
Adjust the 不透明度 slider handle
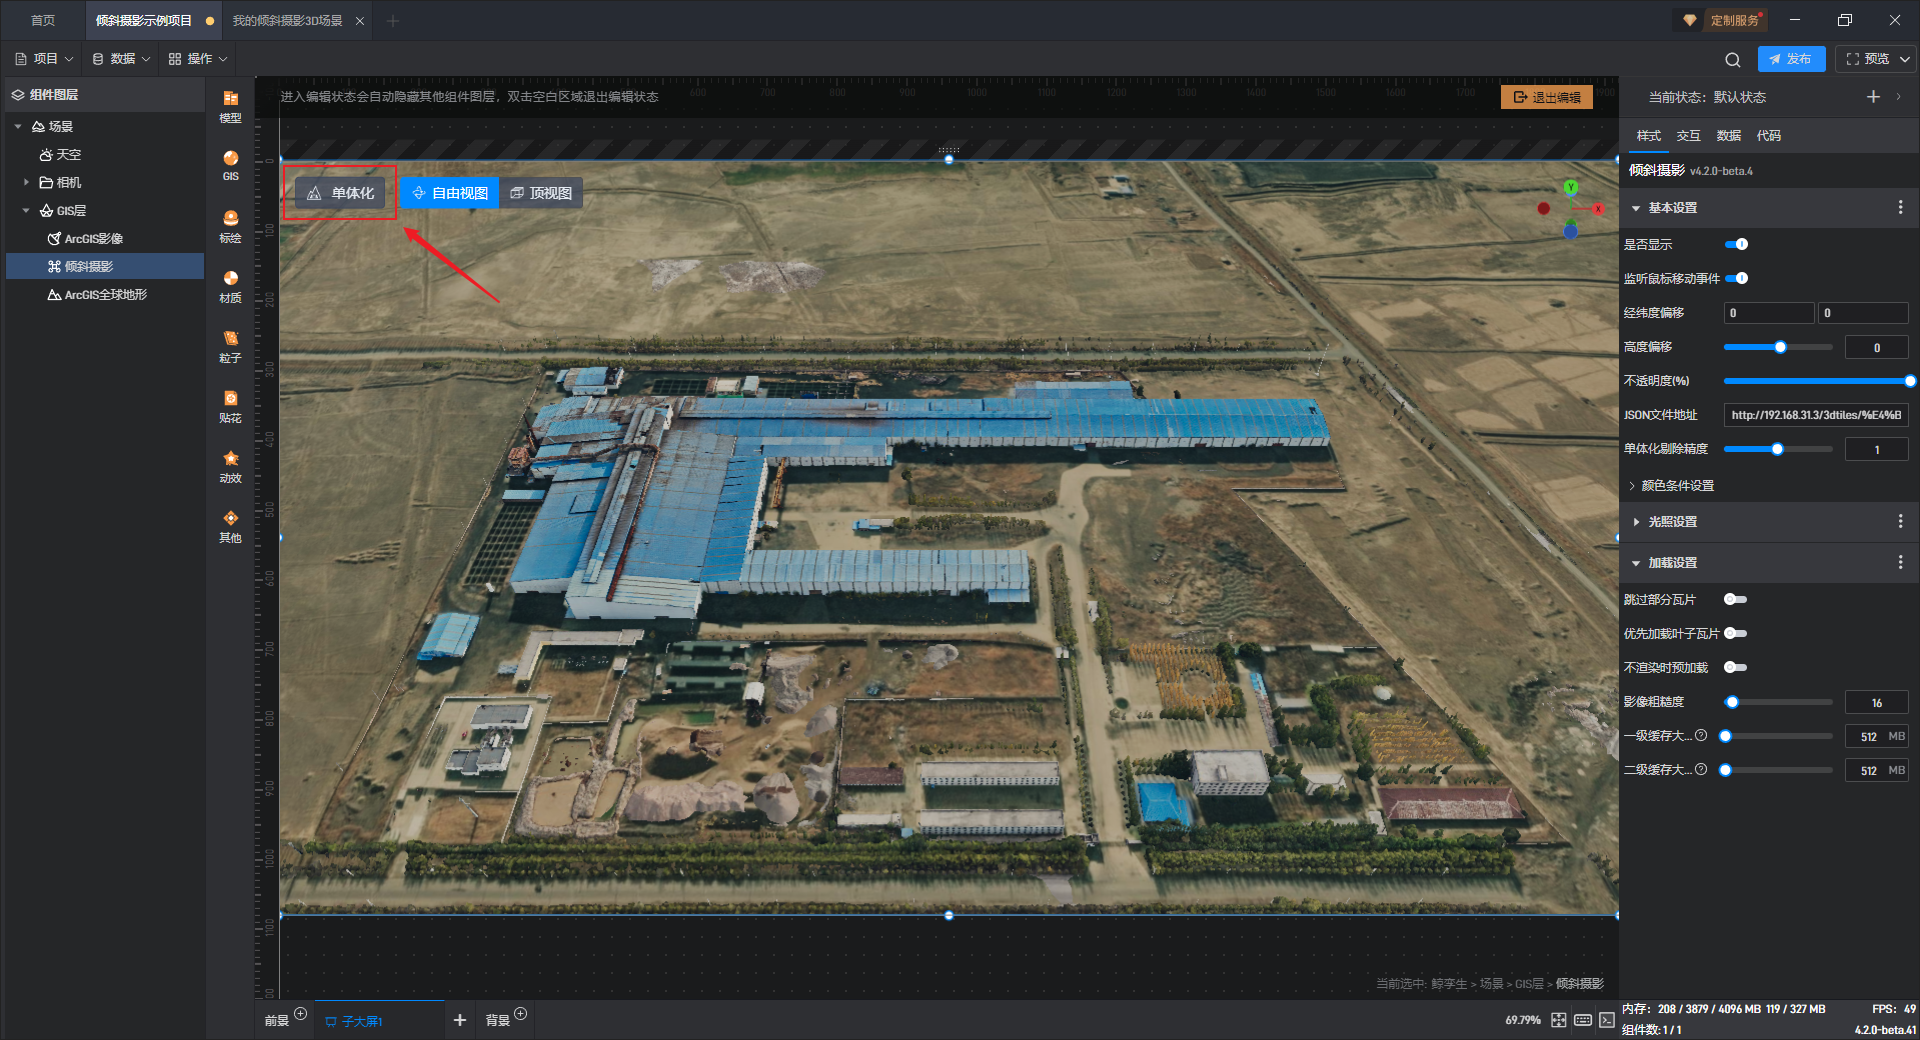pos(1910,381)
